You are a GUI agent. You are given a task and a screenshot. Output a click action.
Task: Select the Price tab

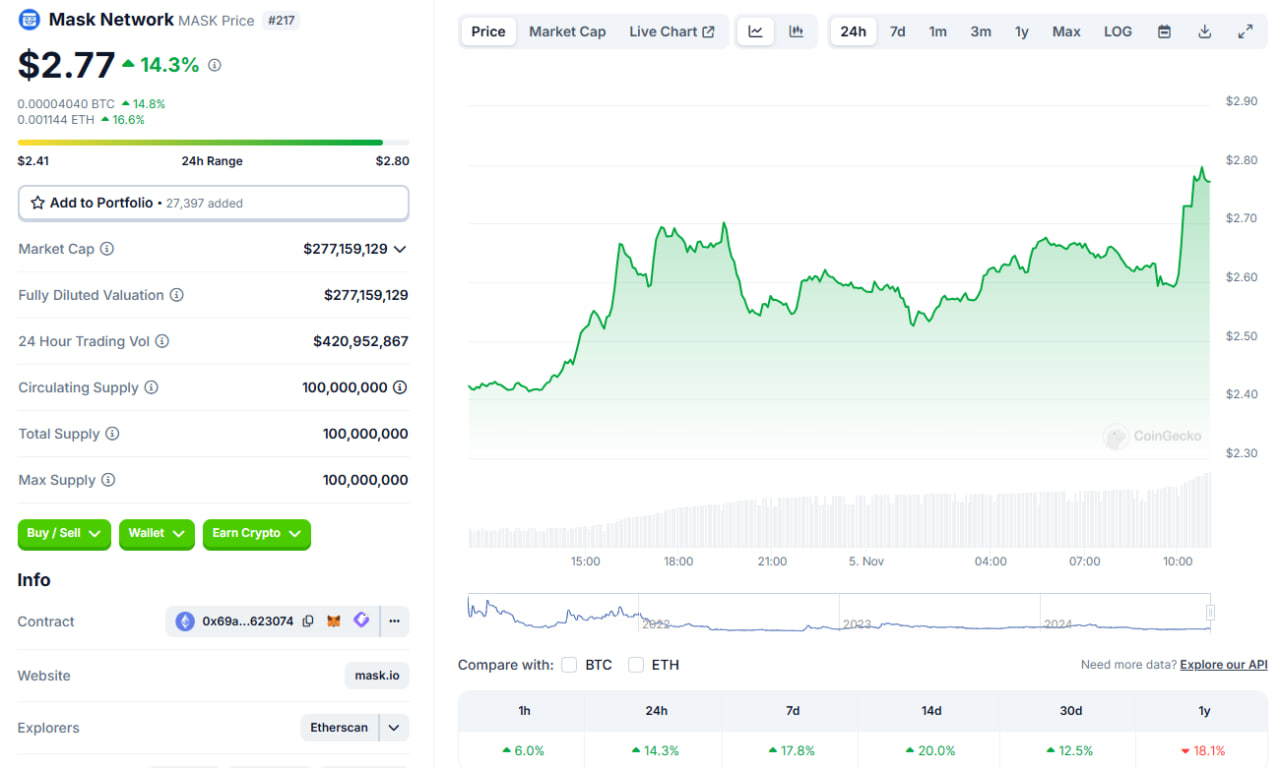click(x=488, y=31)
